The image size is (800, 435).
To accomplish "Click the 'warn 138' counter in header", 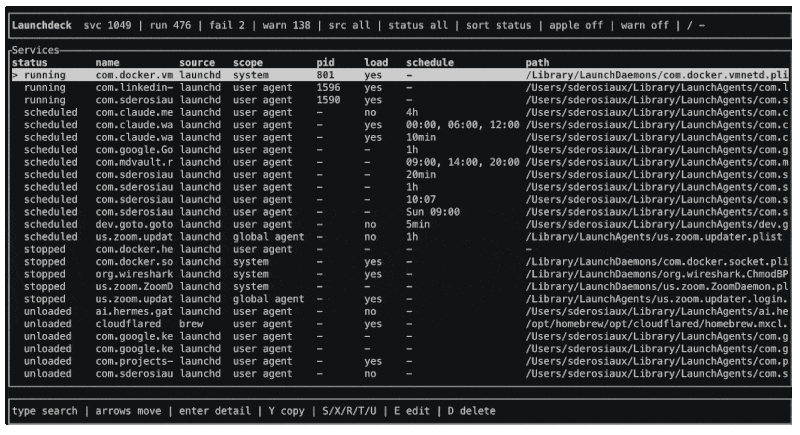I will (x=286, y=25).
